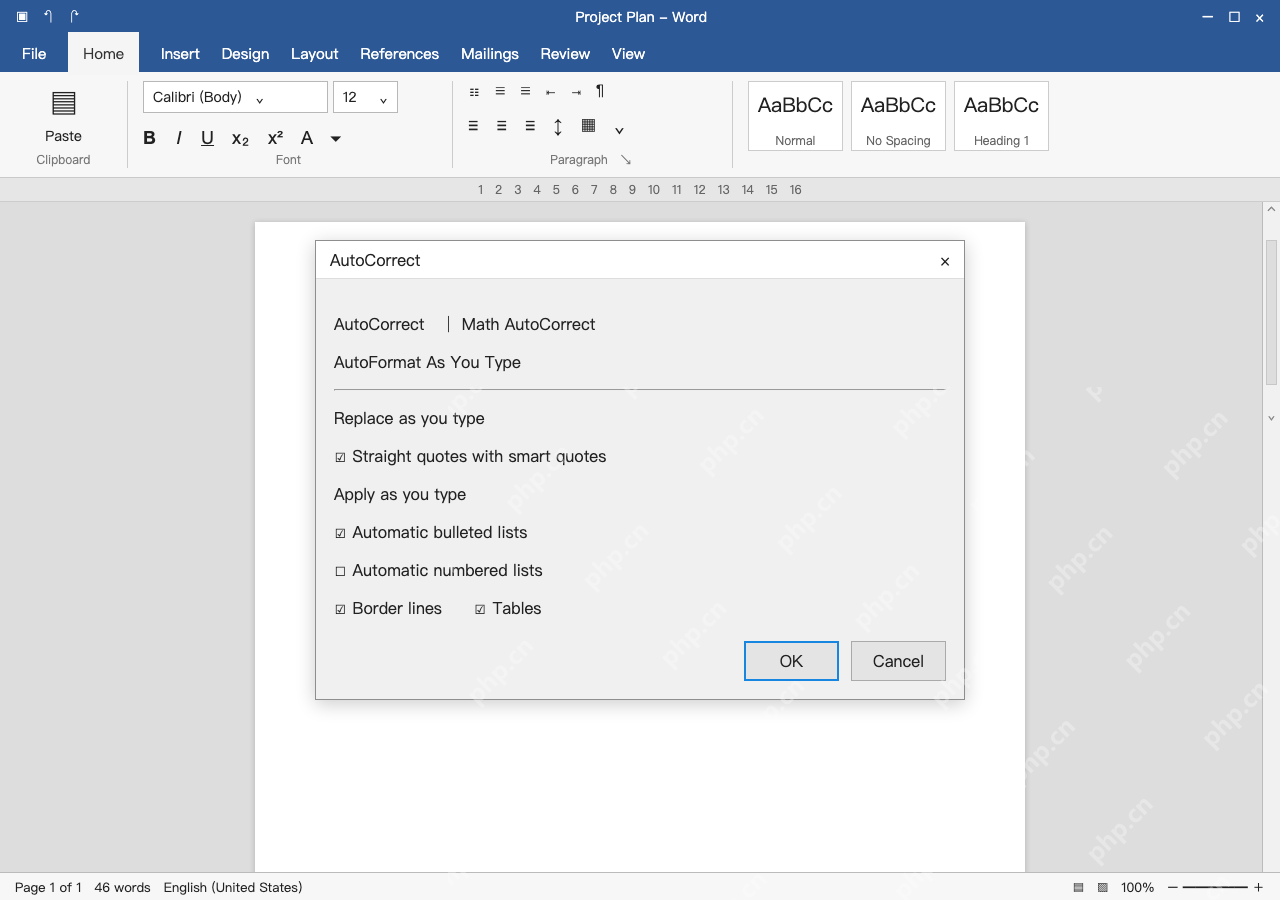Switch to the Insert ribbon tab
Viewport: 1280px width, 900px height.
[x=180, y=54]
